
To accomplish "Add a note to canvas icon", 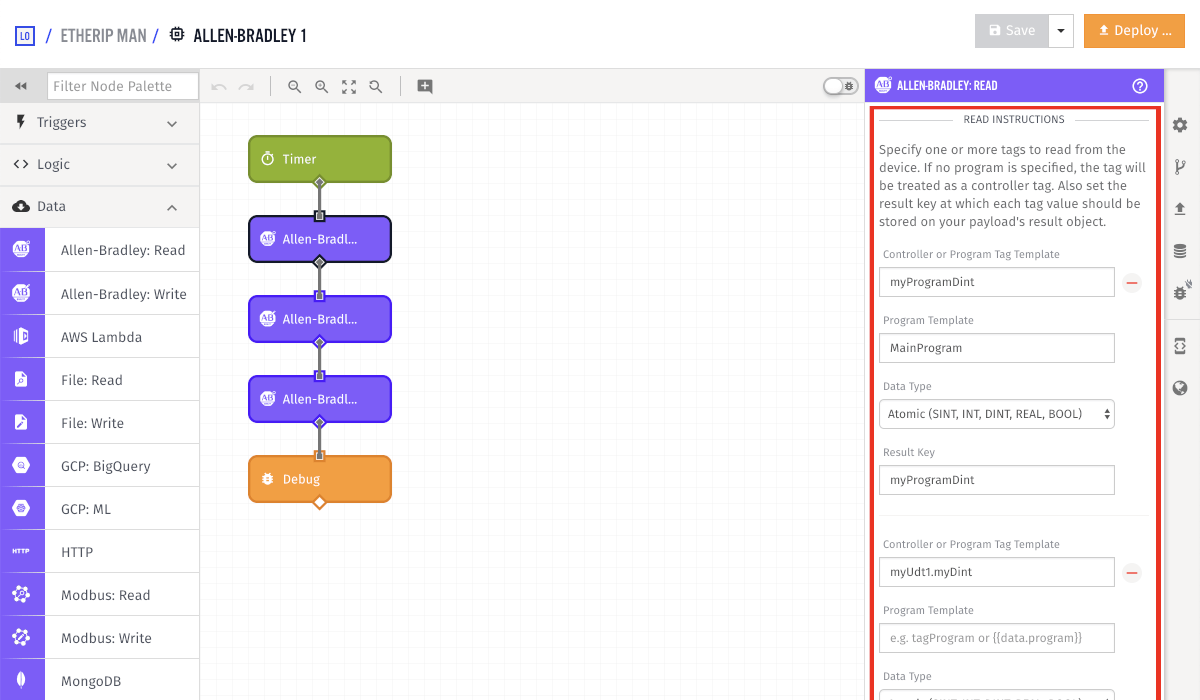I will [x=425, y=87].
